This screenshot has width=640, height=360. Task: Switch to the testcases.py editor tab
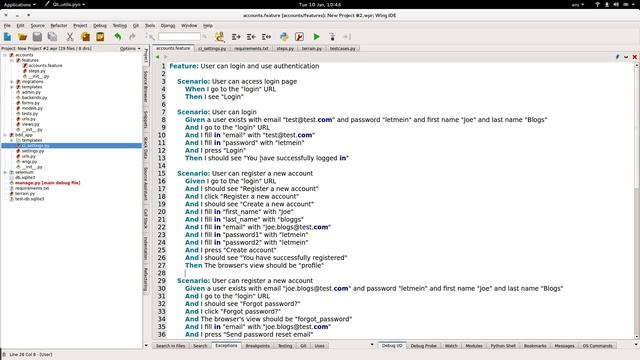tap(342, 48)
